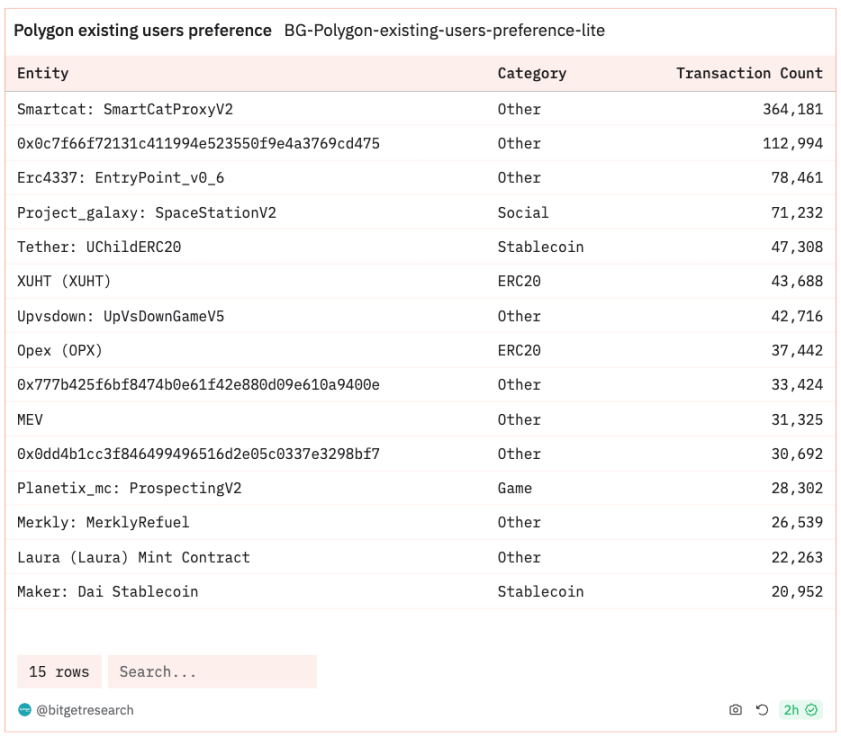Click into the Search... field
This screenshot has width=841, height=738.
pyautogui.click(x=212, y=671)
